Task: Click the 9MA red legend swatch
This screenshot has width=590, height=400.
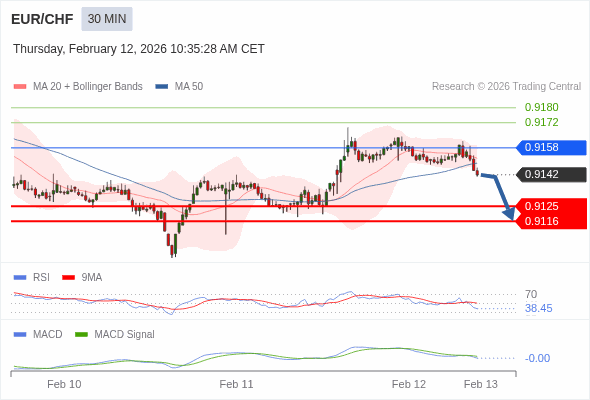Action: point(68,278)
